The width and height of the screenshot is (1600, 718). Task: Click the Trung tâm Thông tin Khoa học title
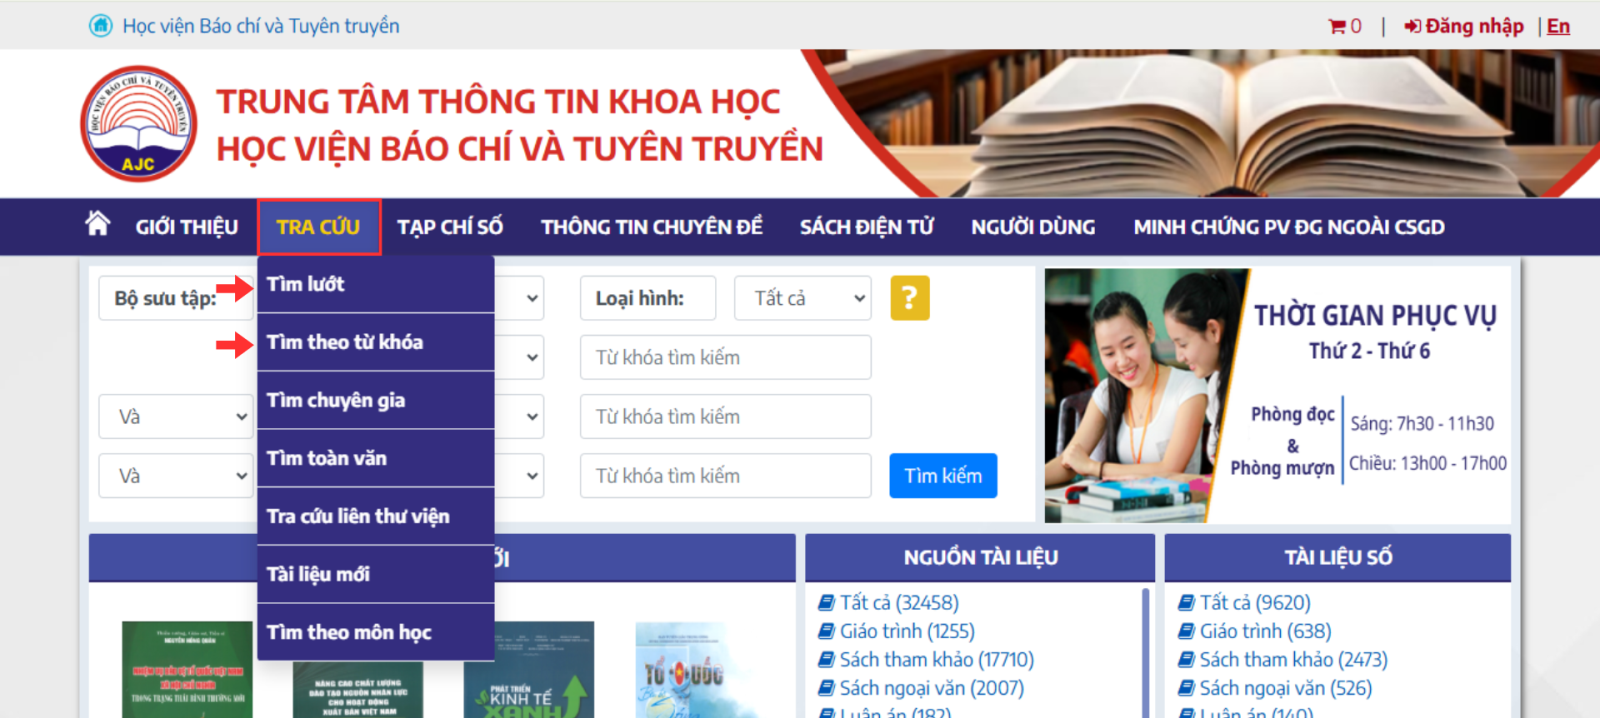498,101
